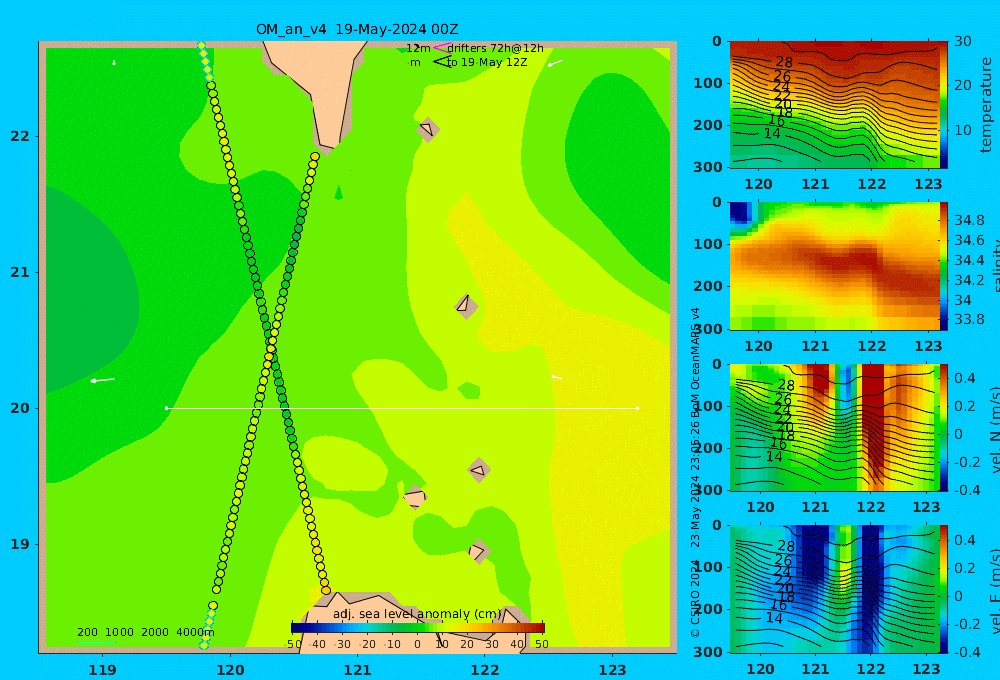Image resolution: width=1000 pixels, height=680 pixels.
Task: Click latitude tick label 22 on the main map
Action: coord(20,136)
